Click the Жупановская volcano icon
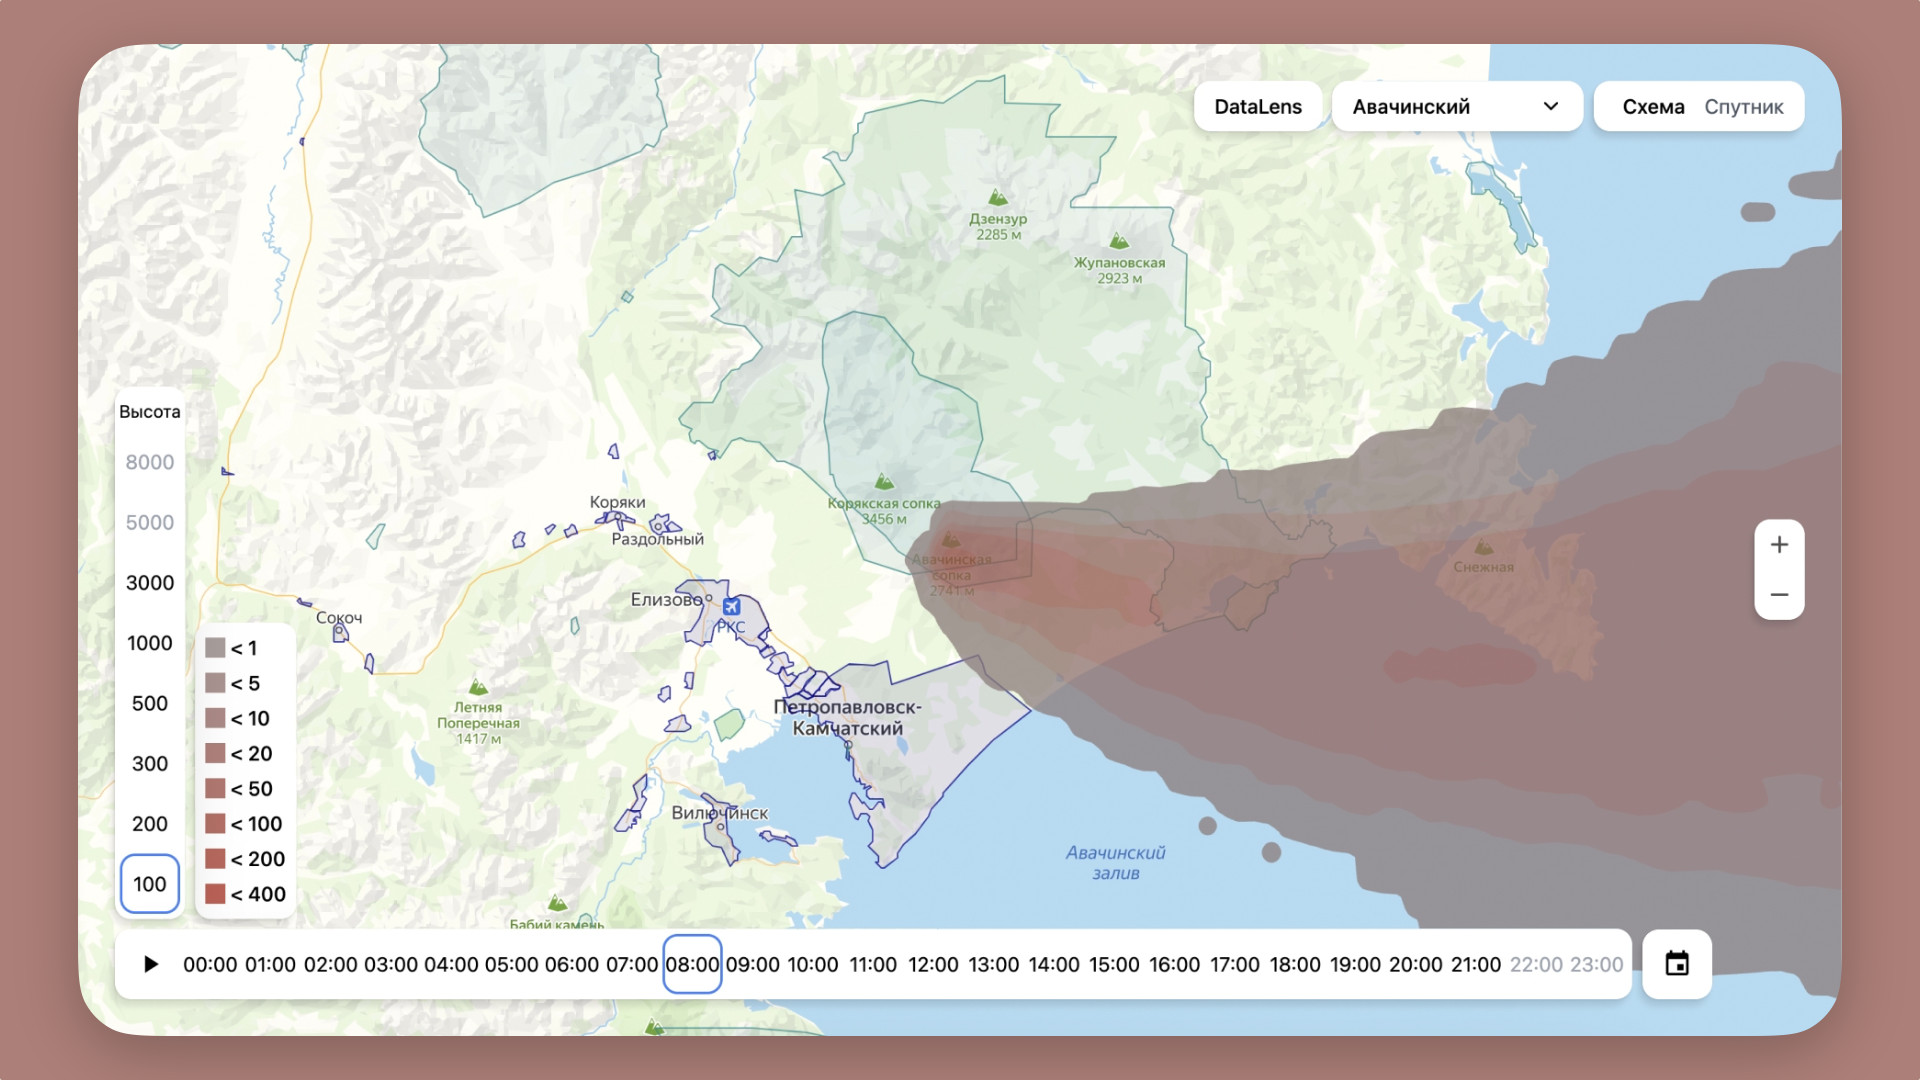The height and width of the screenshot is (1080, 1920). pyautogui.click(x=1119, y=242)
